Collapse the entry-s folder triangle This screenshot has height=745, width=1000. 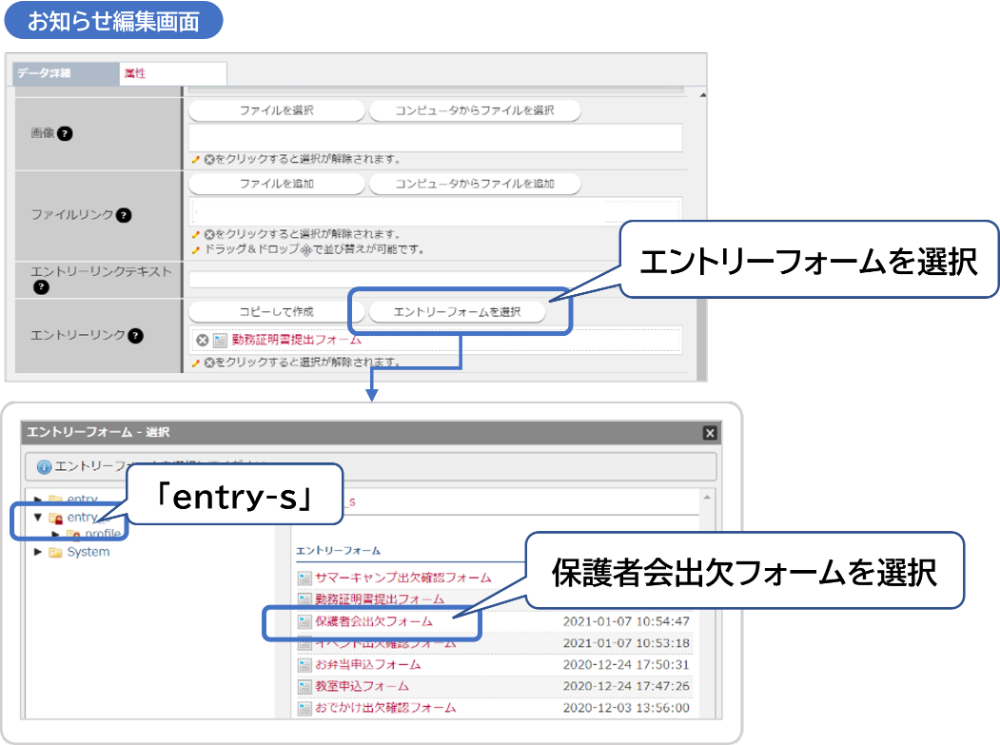[x=38, y=517]
